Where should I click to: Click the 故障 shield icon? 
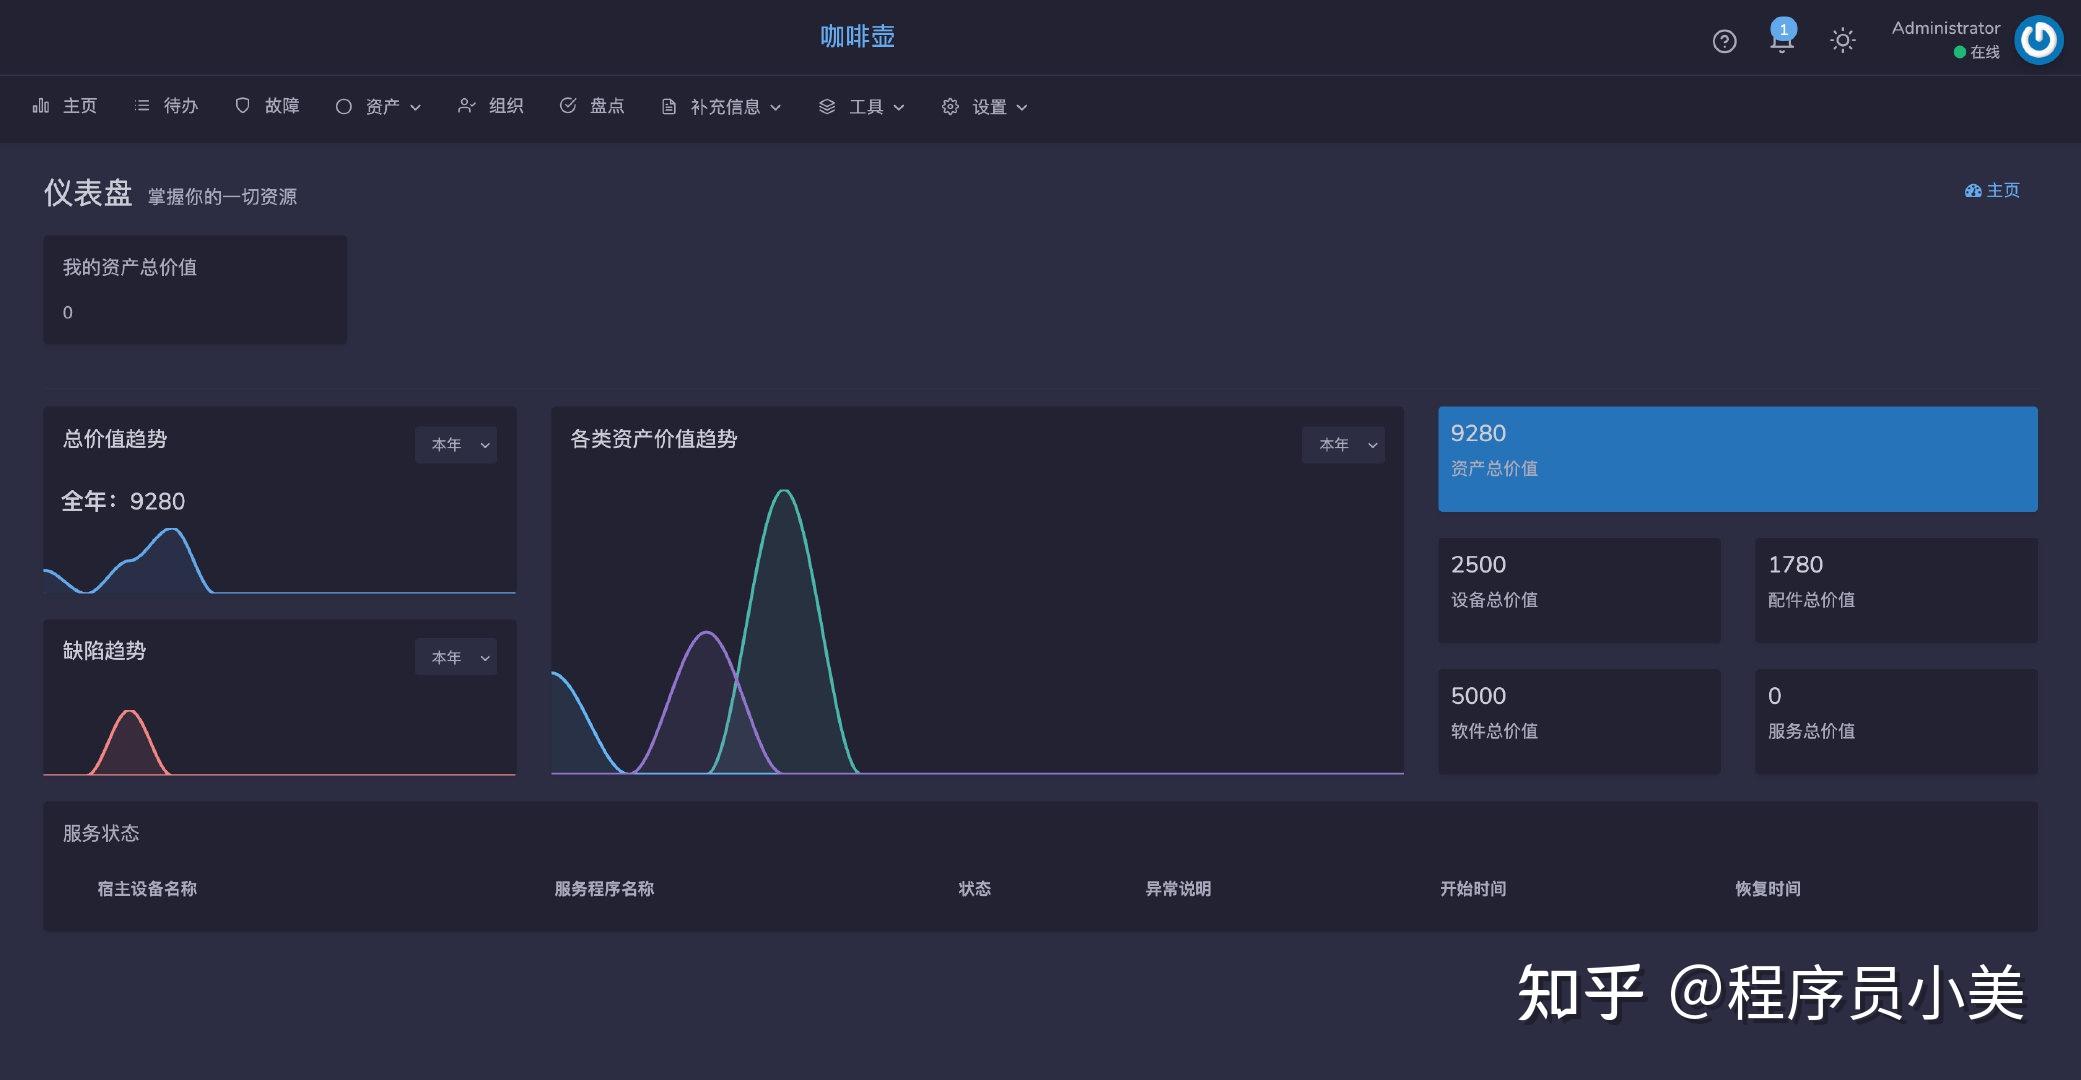[241, 105]
